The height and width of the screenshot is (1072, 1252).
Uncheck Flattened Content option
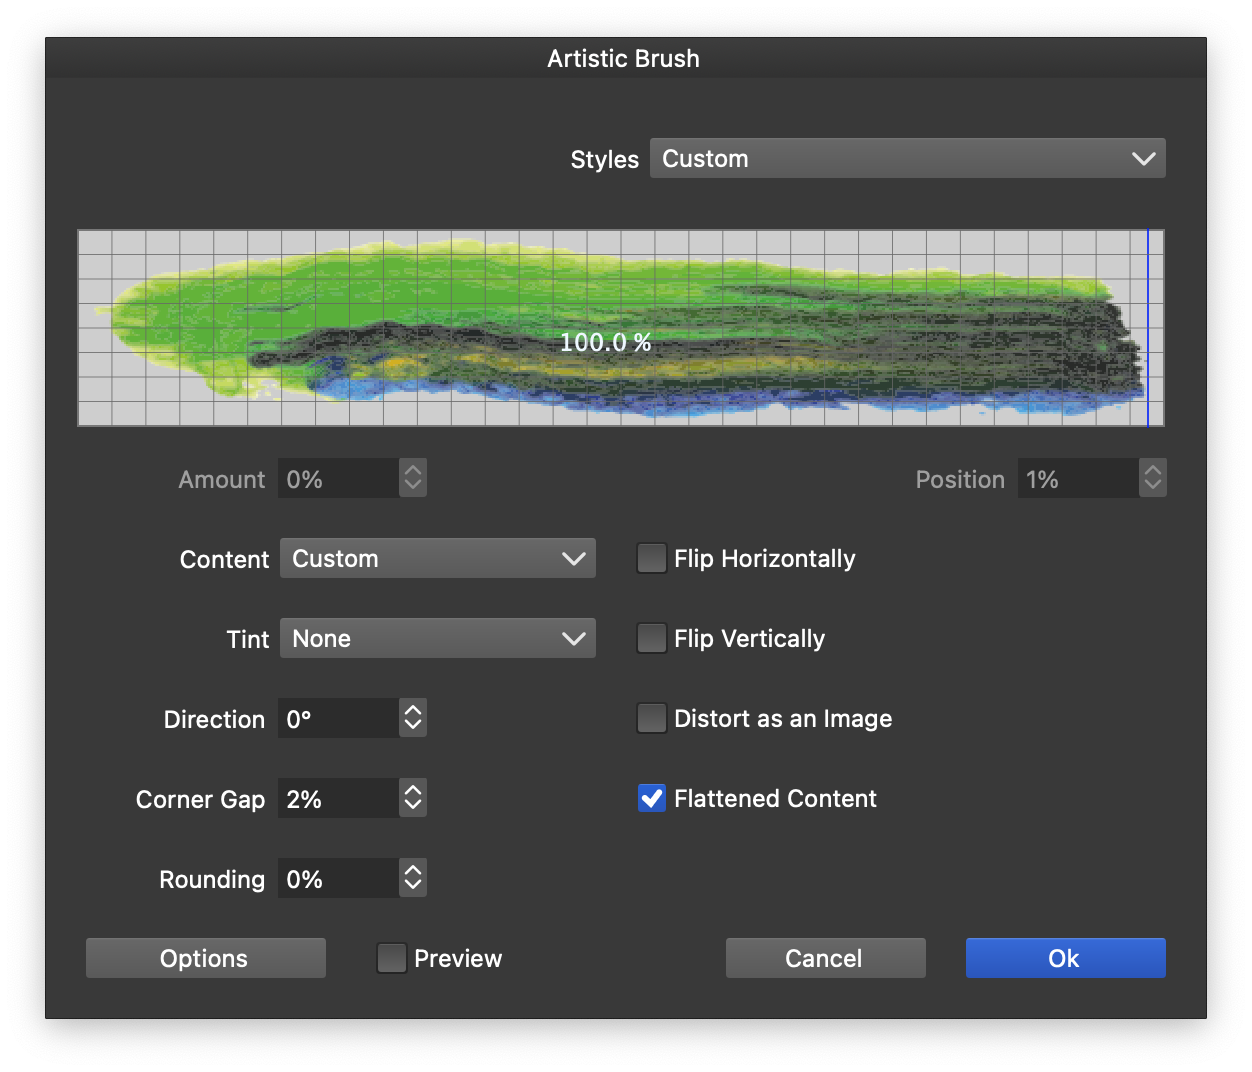[x=652, y=799]
